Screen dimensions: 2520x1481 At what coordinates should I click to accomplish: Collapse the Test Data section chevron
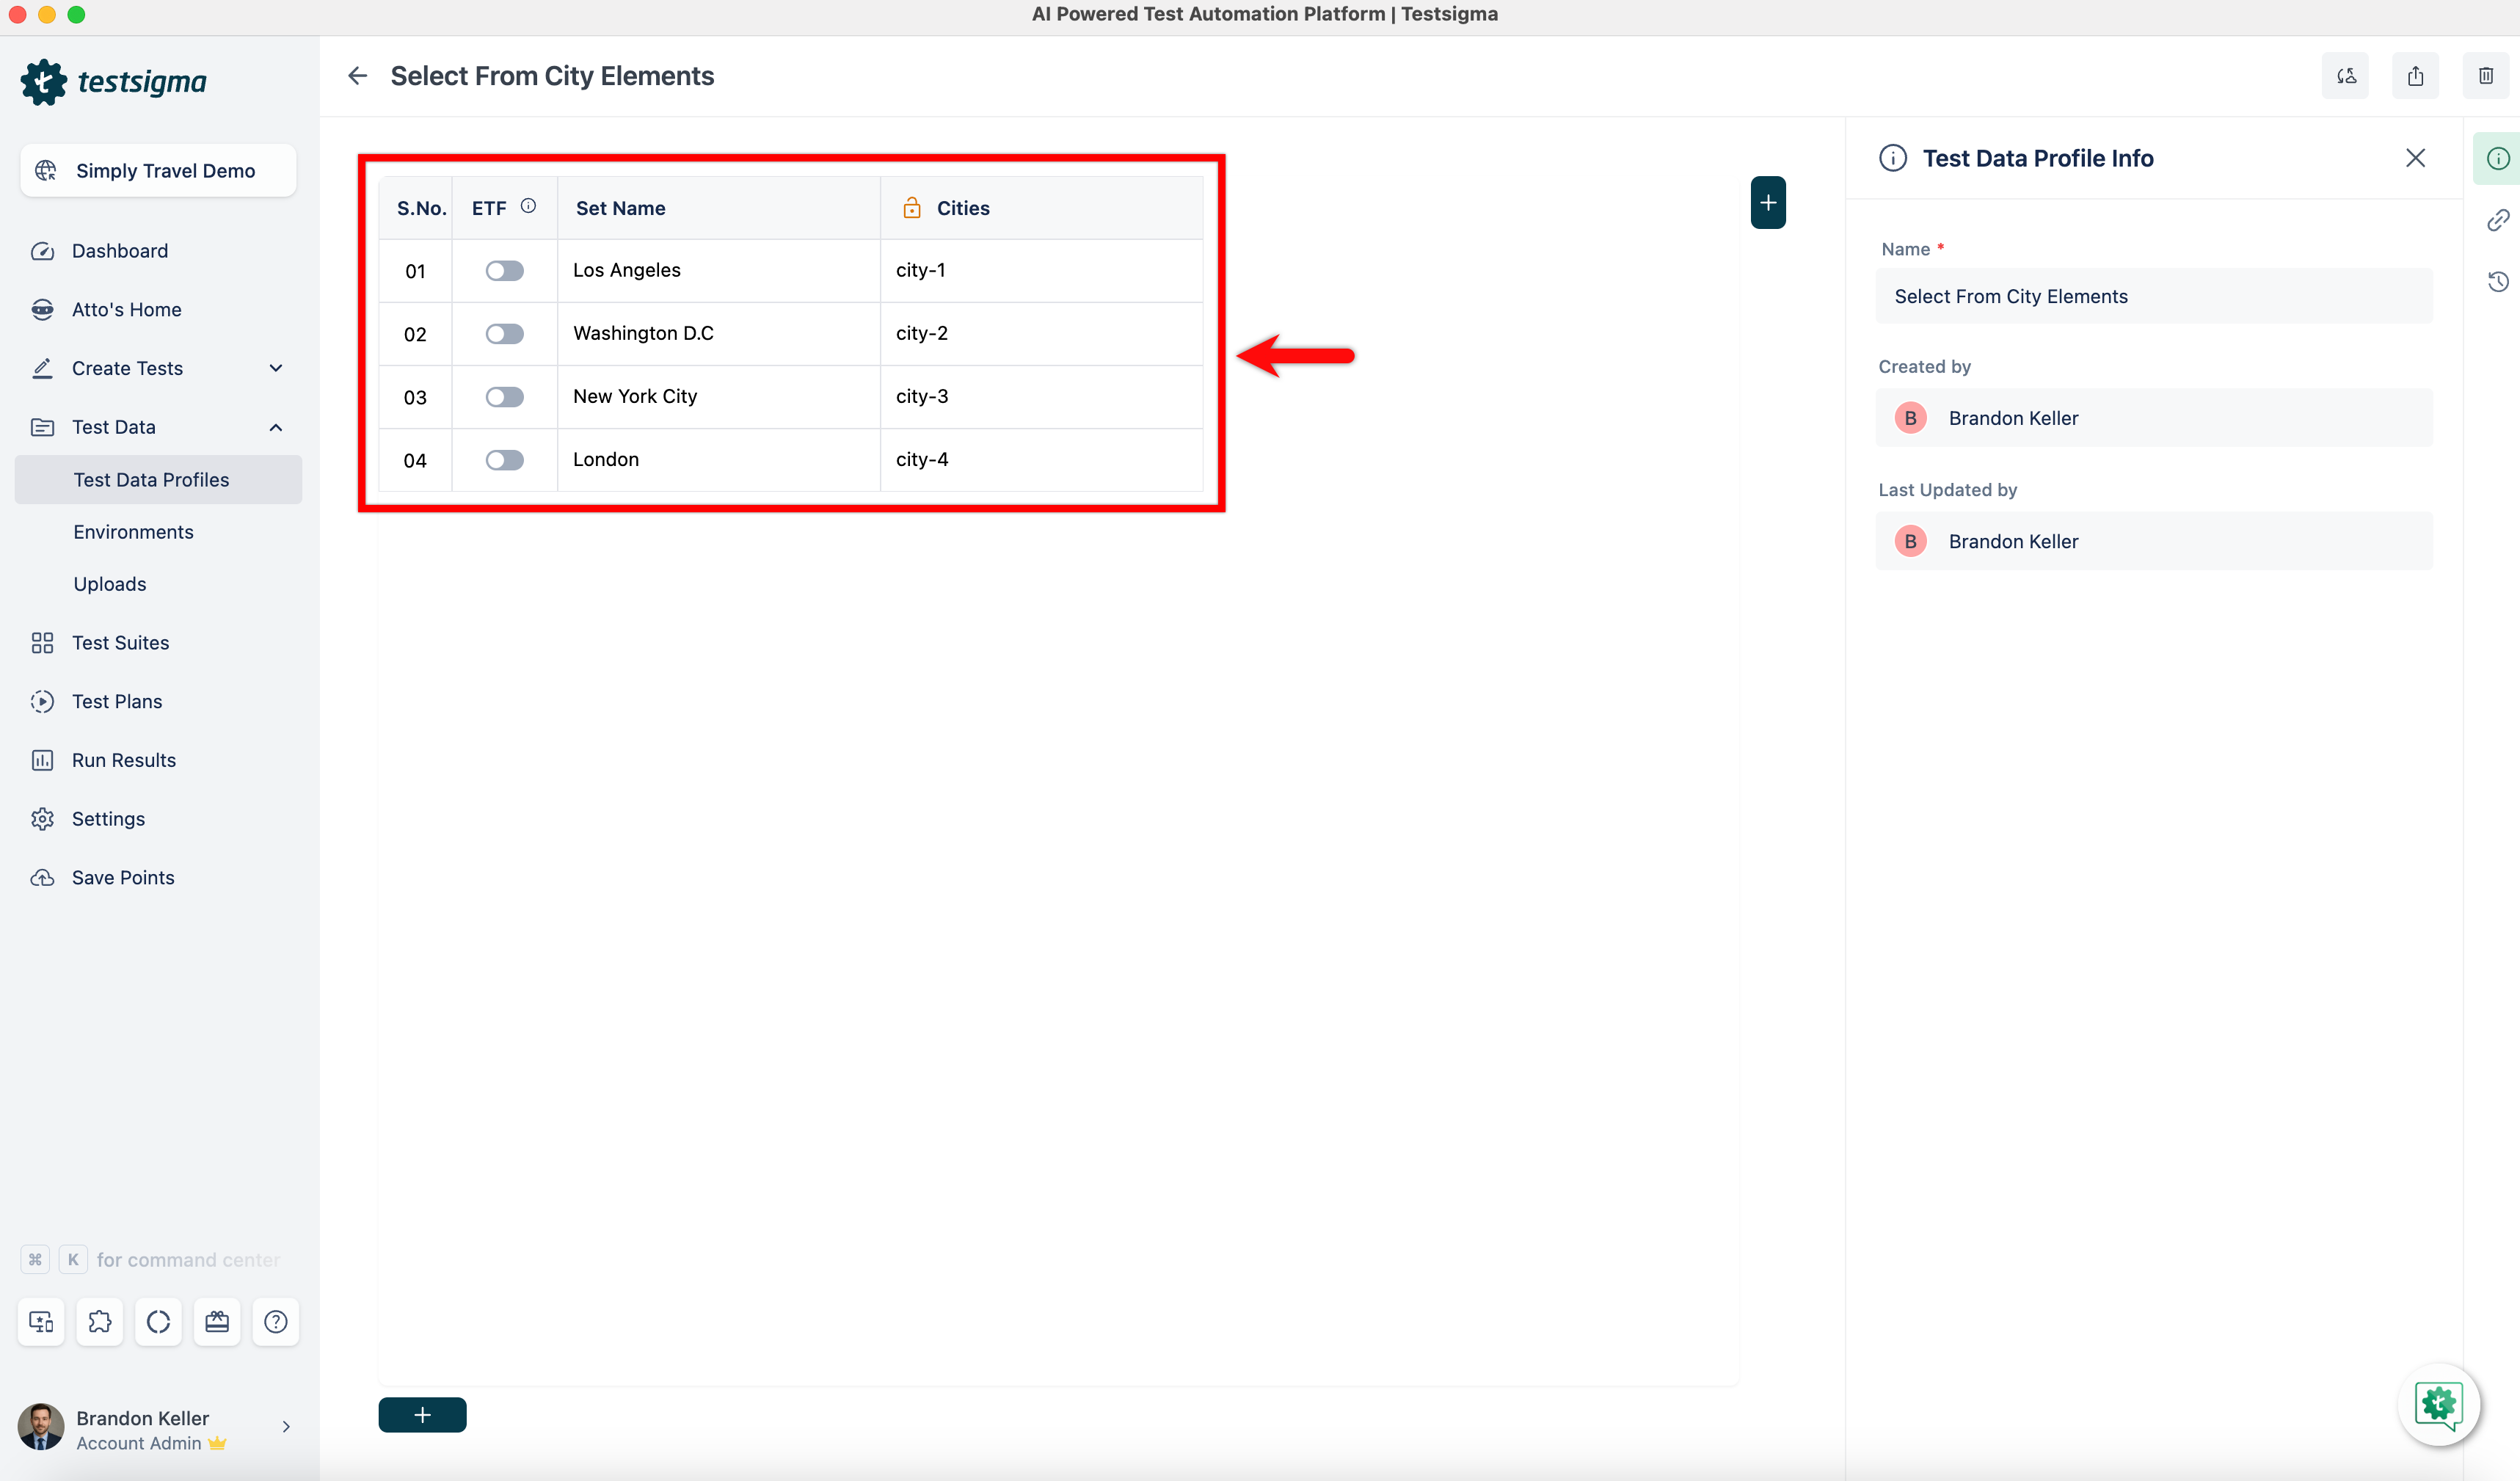[276, 427]
